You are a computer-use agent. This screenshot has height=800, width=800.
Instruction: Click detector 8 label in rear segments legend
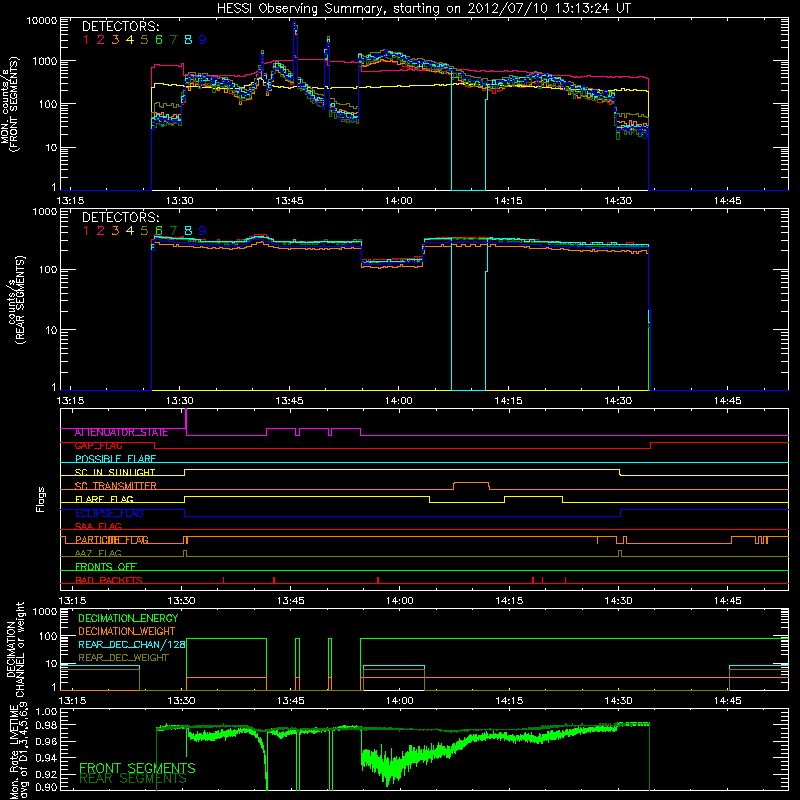pos(188,231)
